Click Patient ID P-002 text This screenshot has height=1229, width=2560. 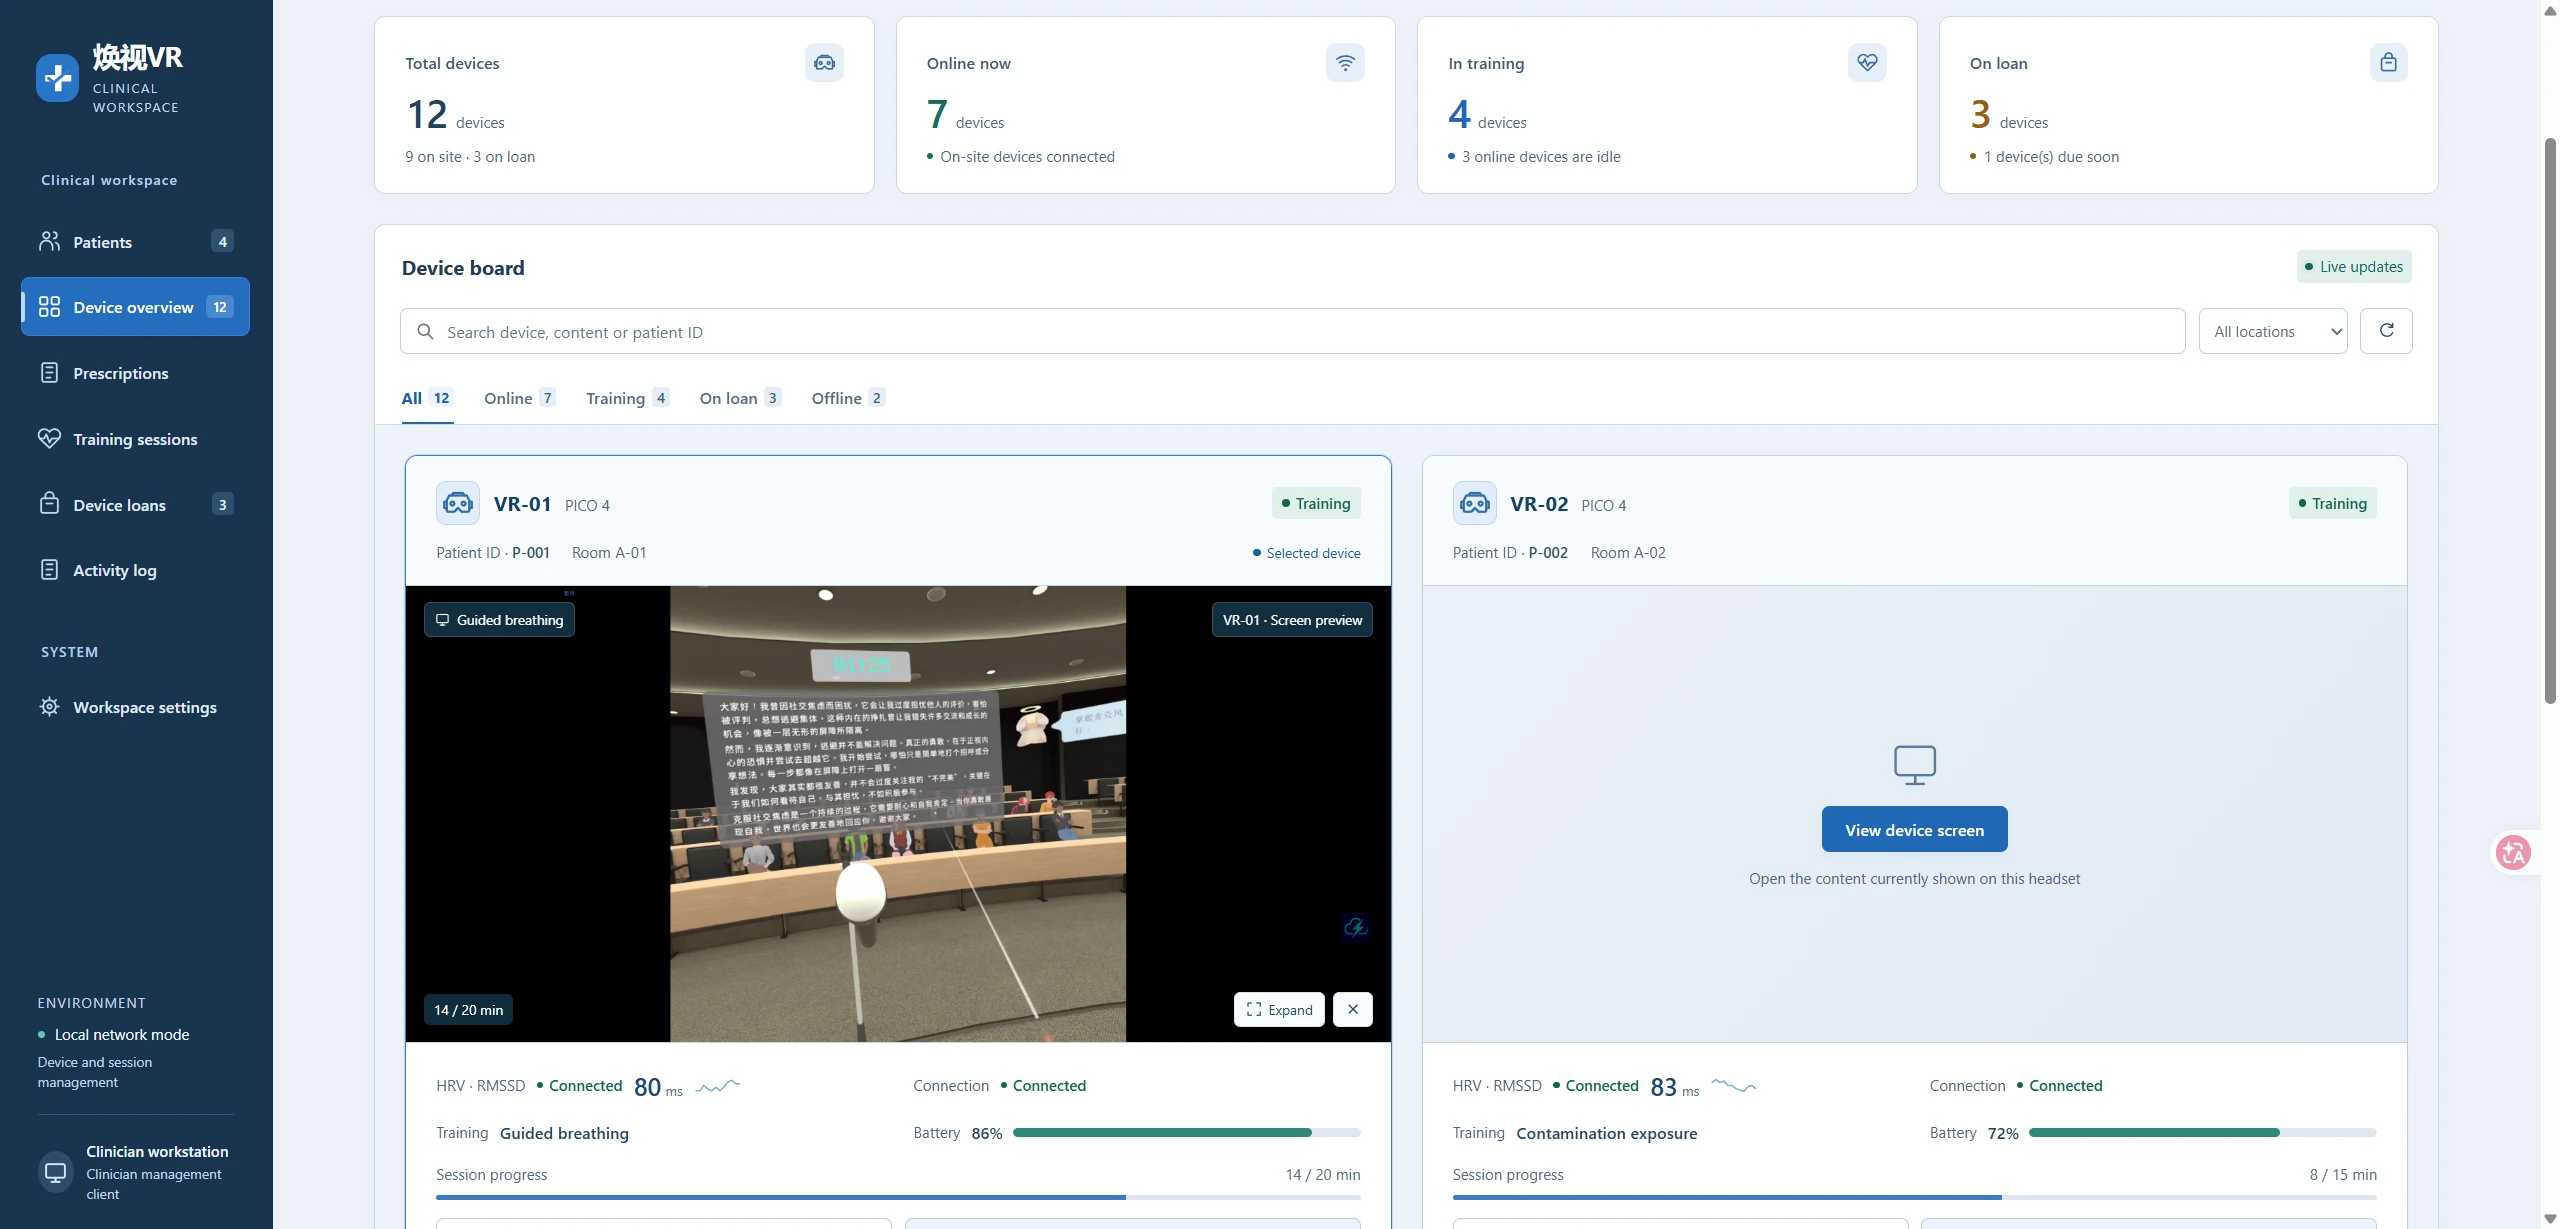1510,553
